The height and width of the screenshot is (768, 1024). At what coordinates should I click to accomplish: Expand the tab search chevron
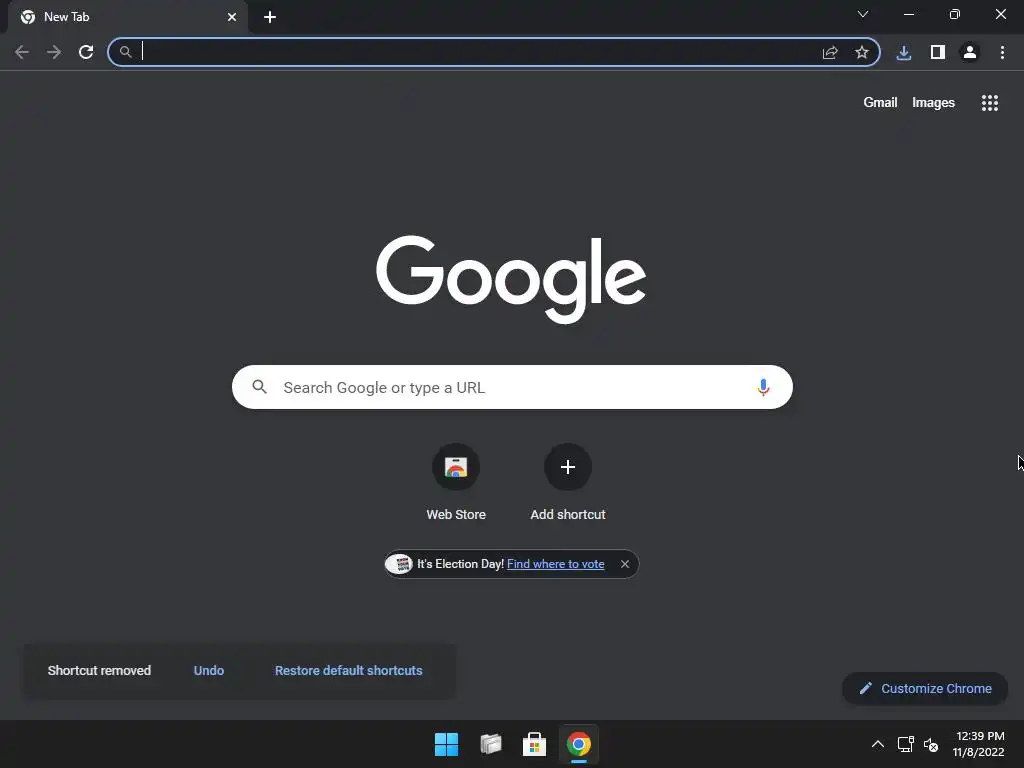[x=863, y=14]
